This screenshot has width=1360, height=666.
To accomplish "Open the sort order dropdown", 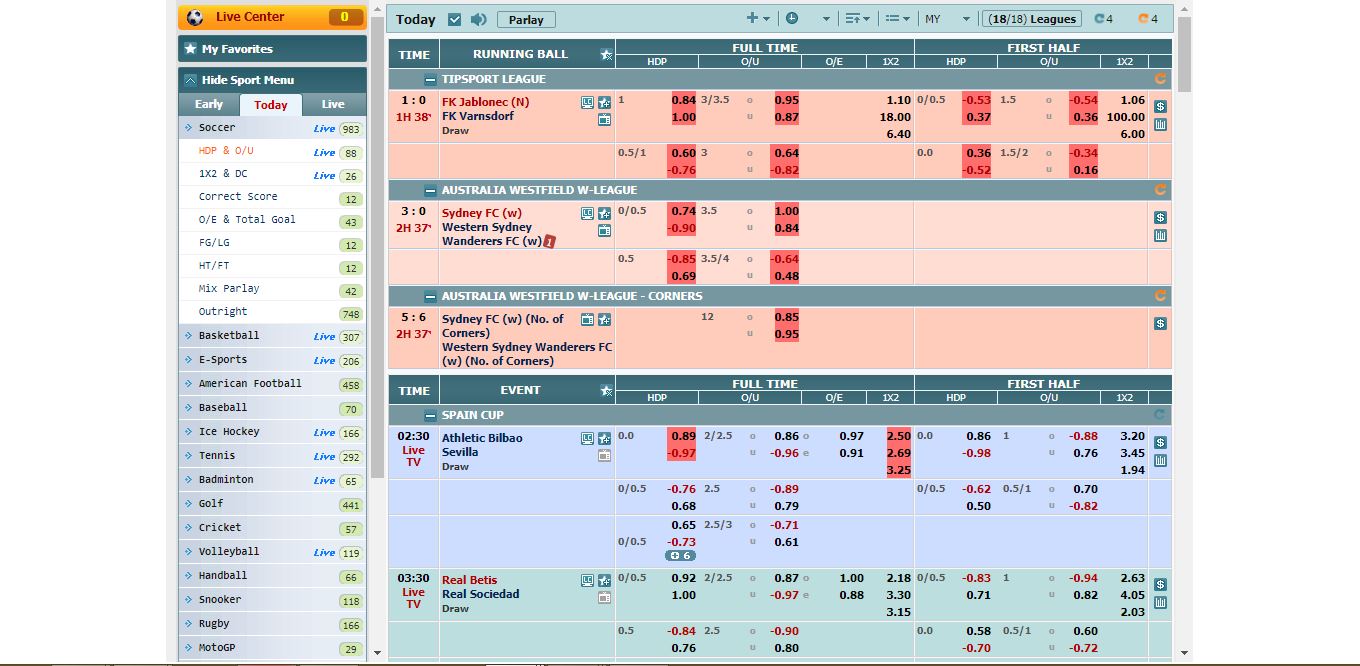I will tap(857, 19).
